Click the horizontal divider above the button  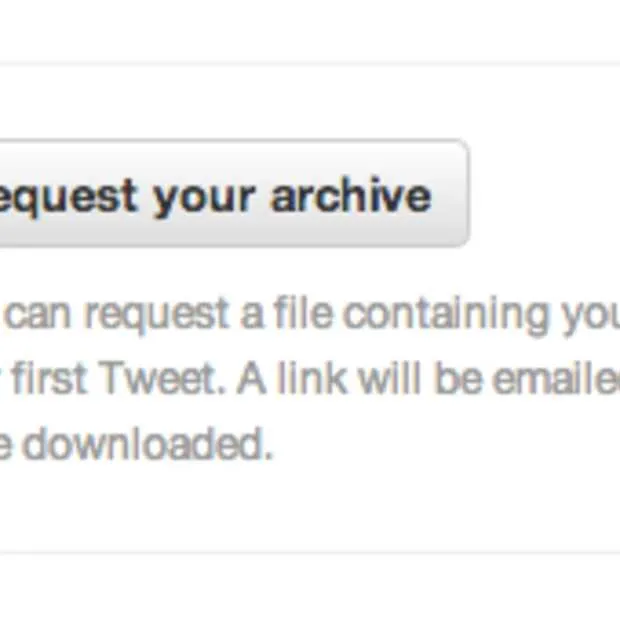click(310, 65)
